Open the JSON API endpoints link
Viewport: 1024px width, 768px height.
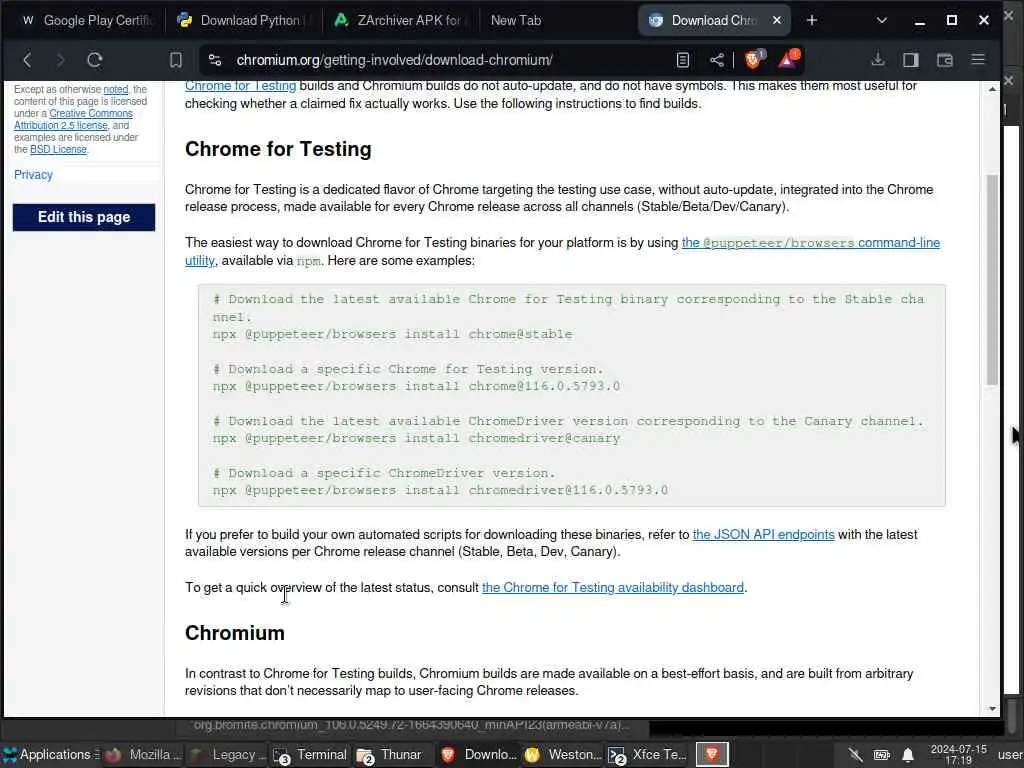tap(763, 534)
